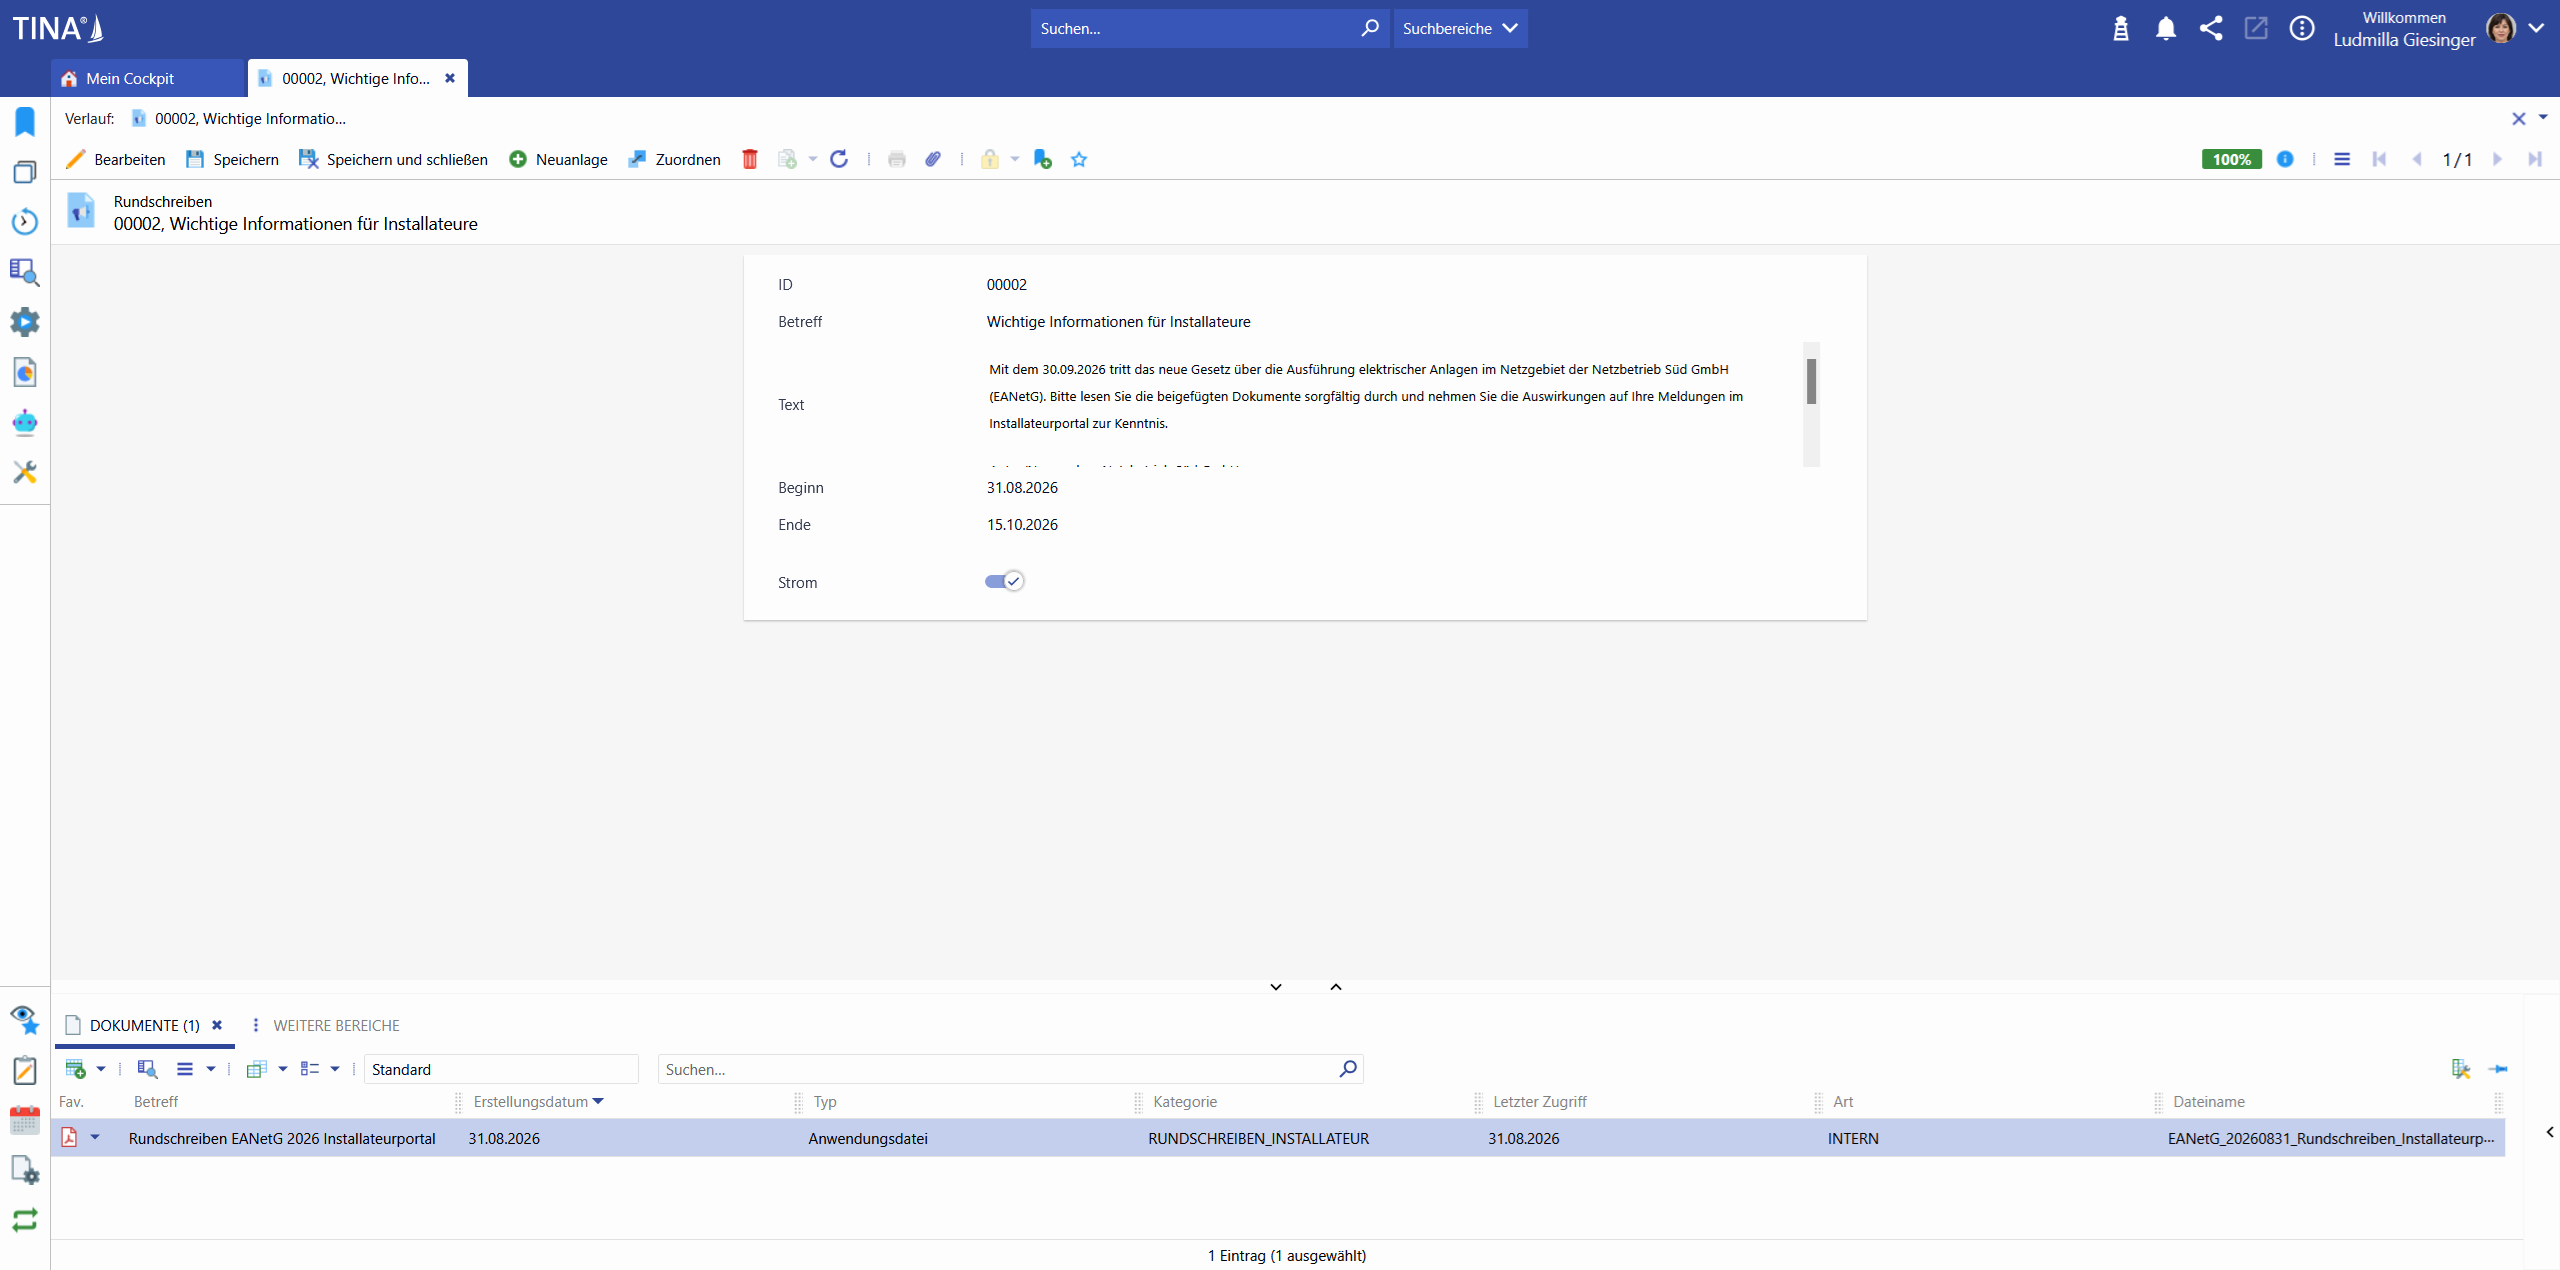Click the Speichern button
2560x1270 pixels.
pyautogui.click(x=232, y=159)
